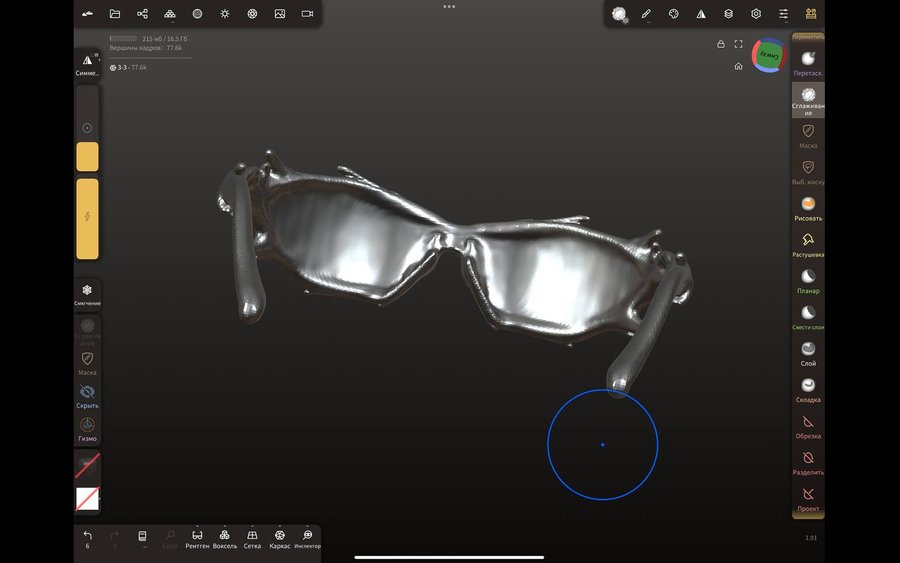Select the Перетаск. drag tool
This screenshot has height=563, width=900.
point(808,63)
